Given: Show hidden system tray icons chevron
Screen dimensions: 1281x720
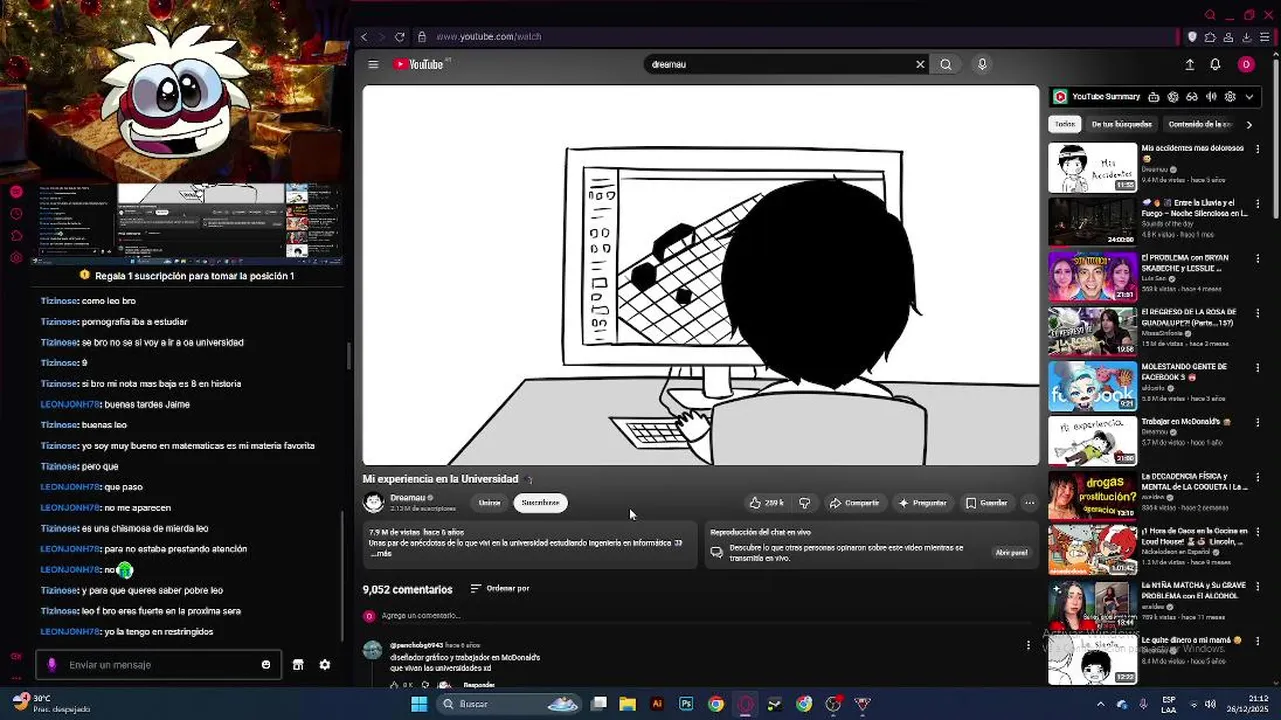Looking at the screenshot, I should pyautogui.click(x=1101, y=704).
